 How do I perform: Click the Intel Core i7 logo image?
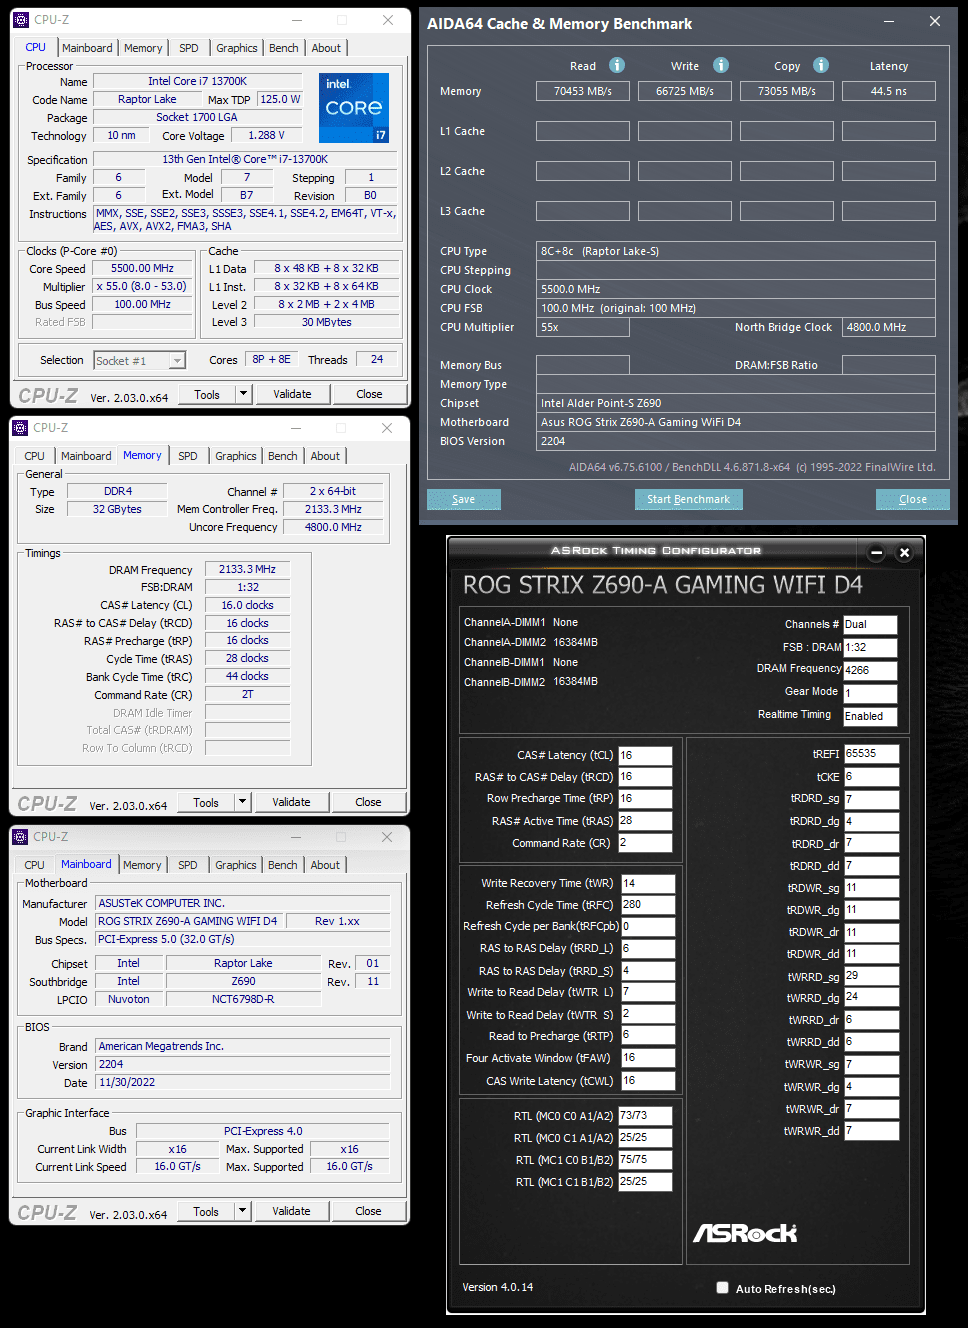click(354, 107)
